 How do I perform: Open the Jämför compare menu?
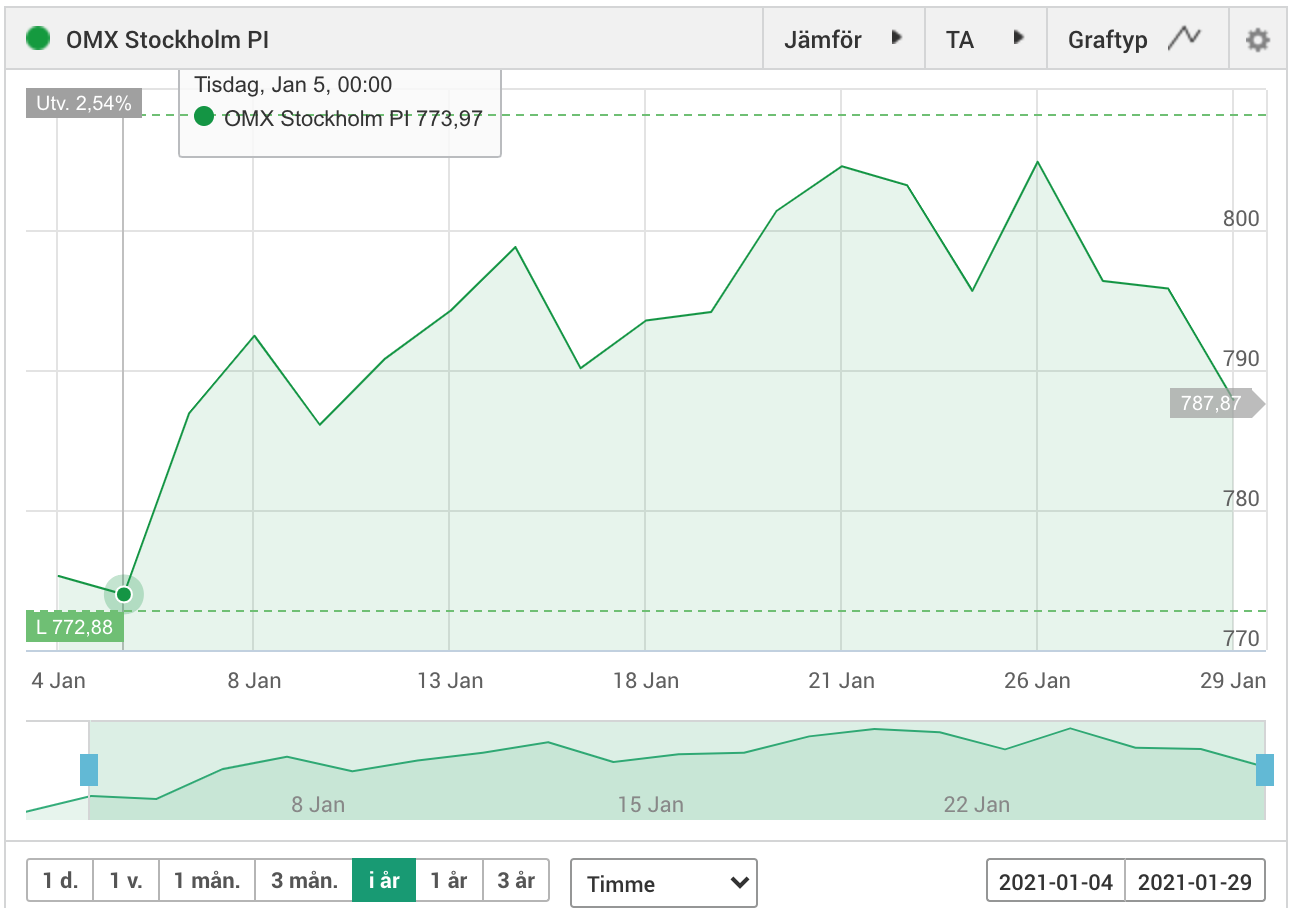click(x=843, y=40)
